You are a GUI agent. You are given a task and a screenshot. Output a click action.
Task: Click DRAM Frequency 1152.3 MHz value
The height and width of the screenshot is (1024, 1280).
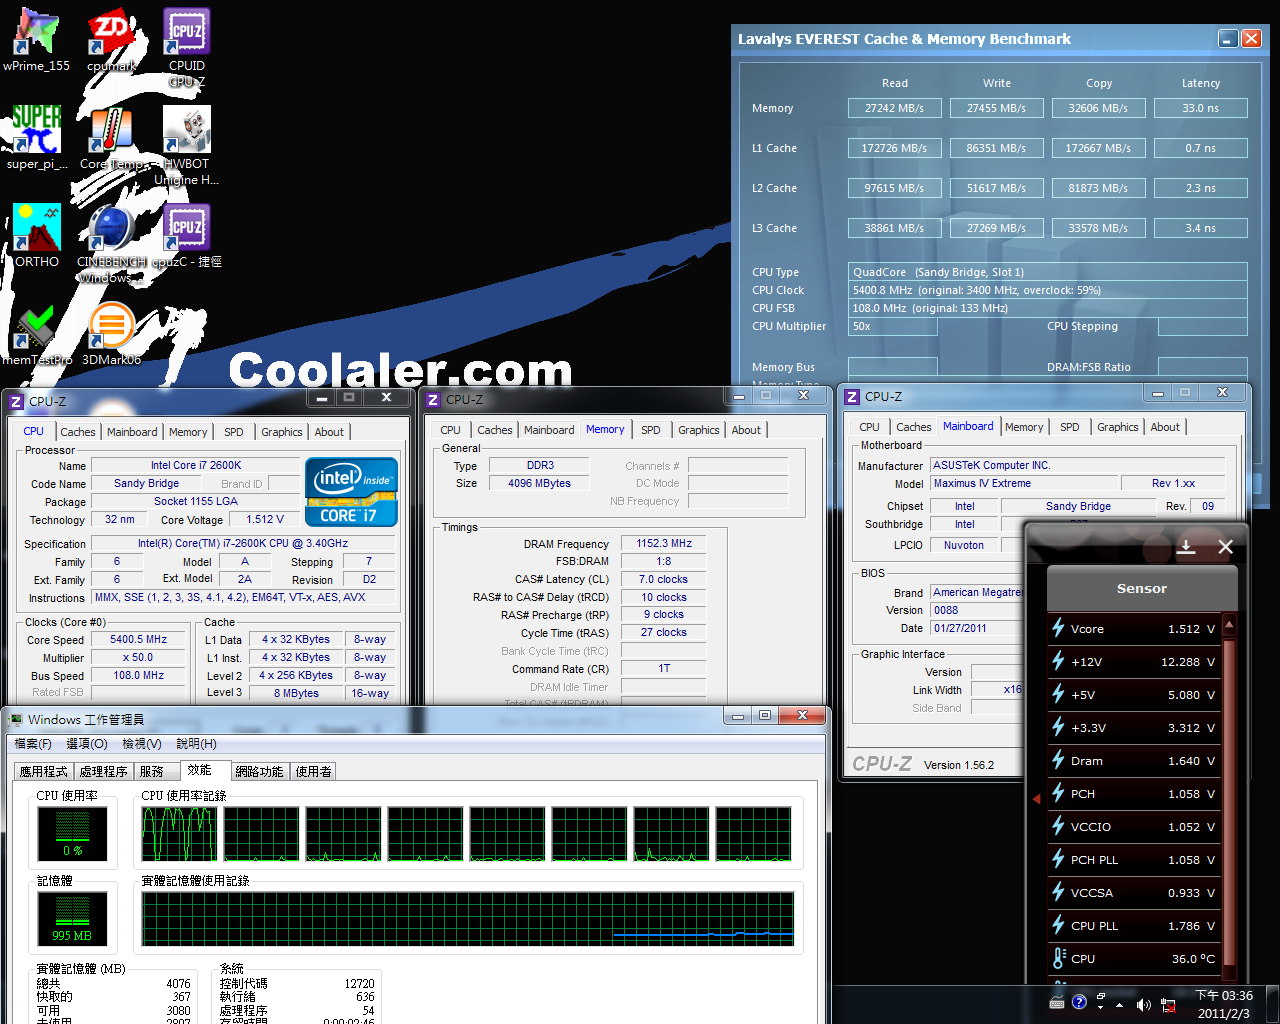click(x=664, y=544)
